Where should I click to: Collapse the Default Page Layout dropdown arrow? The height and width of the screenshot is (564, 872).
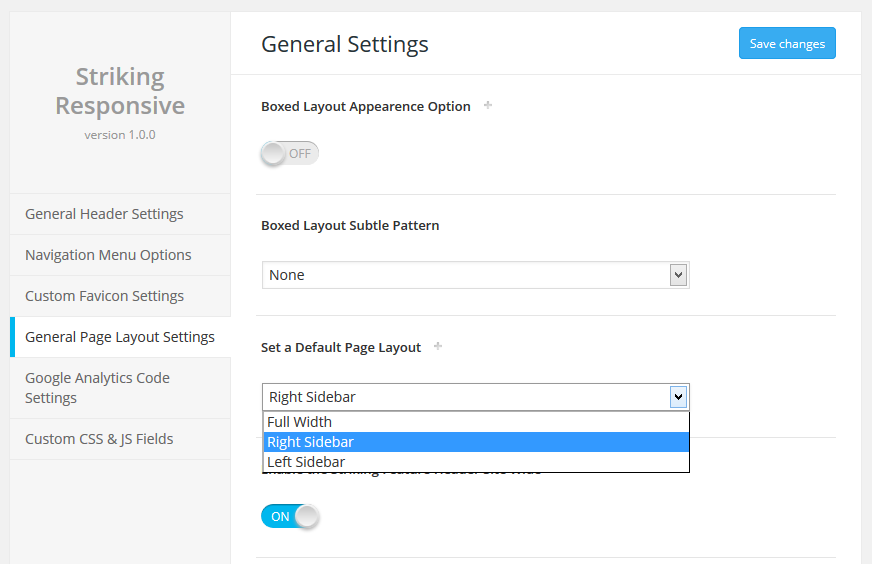[678, 397]
